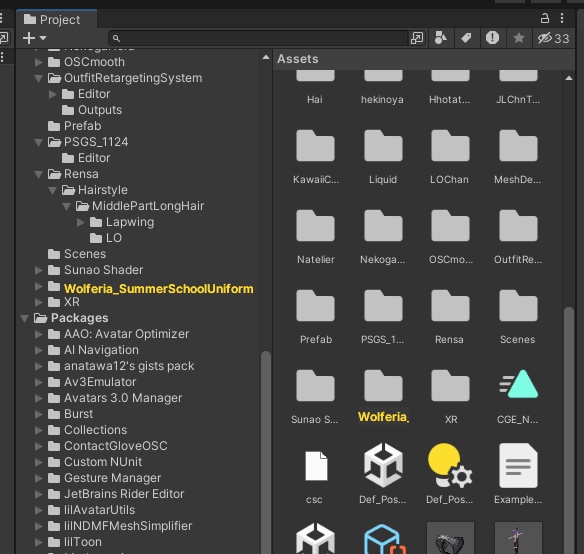Select the yellow Wolferia folder in grid
Viewport: 584px width, 554px height.
383,386
